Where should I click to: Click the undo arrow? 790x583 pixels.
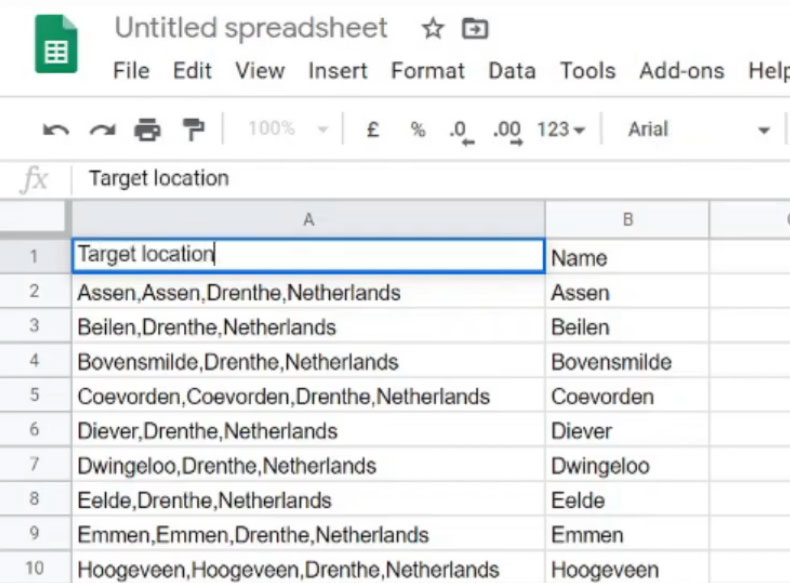(56, 129)
